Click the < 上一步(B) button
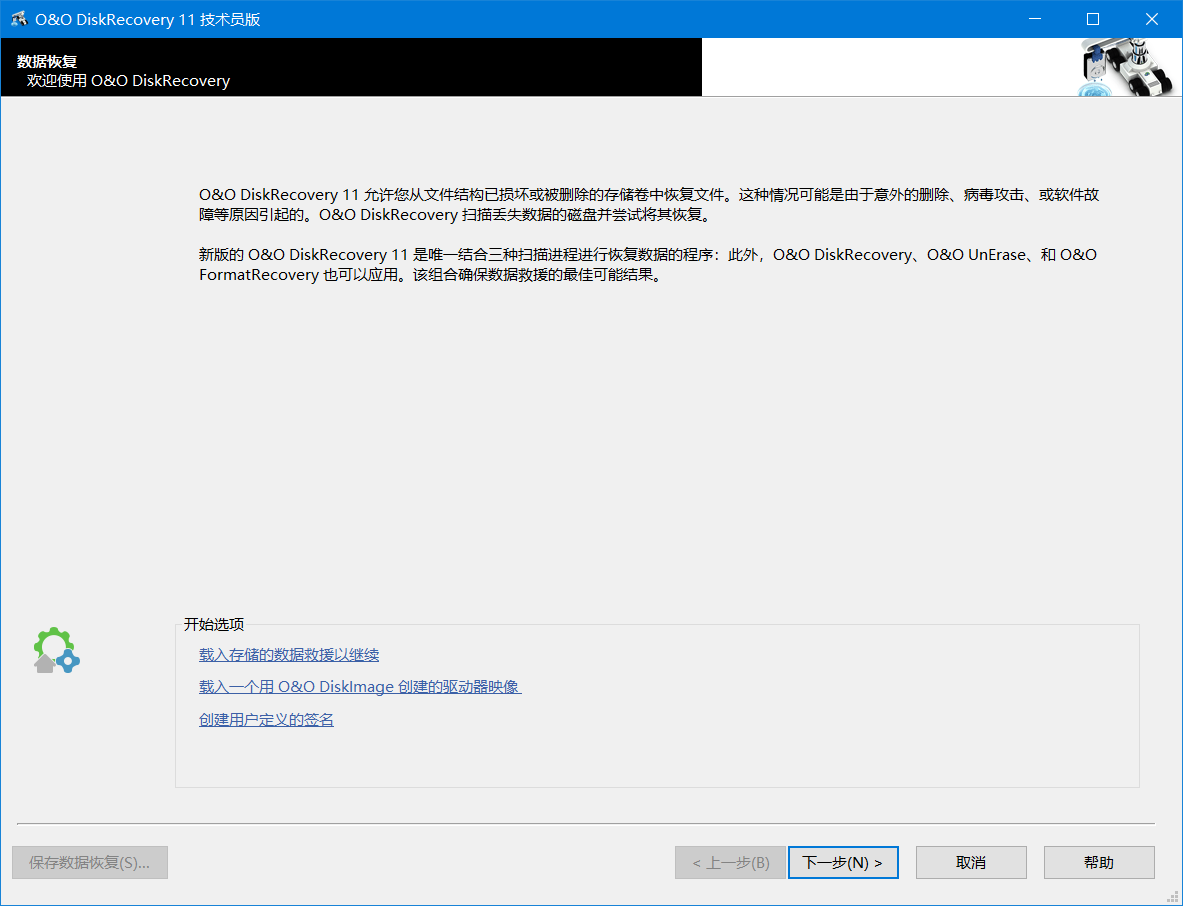 730,862
